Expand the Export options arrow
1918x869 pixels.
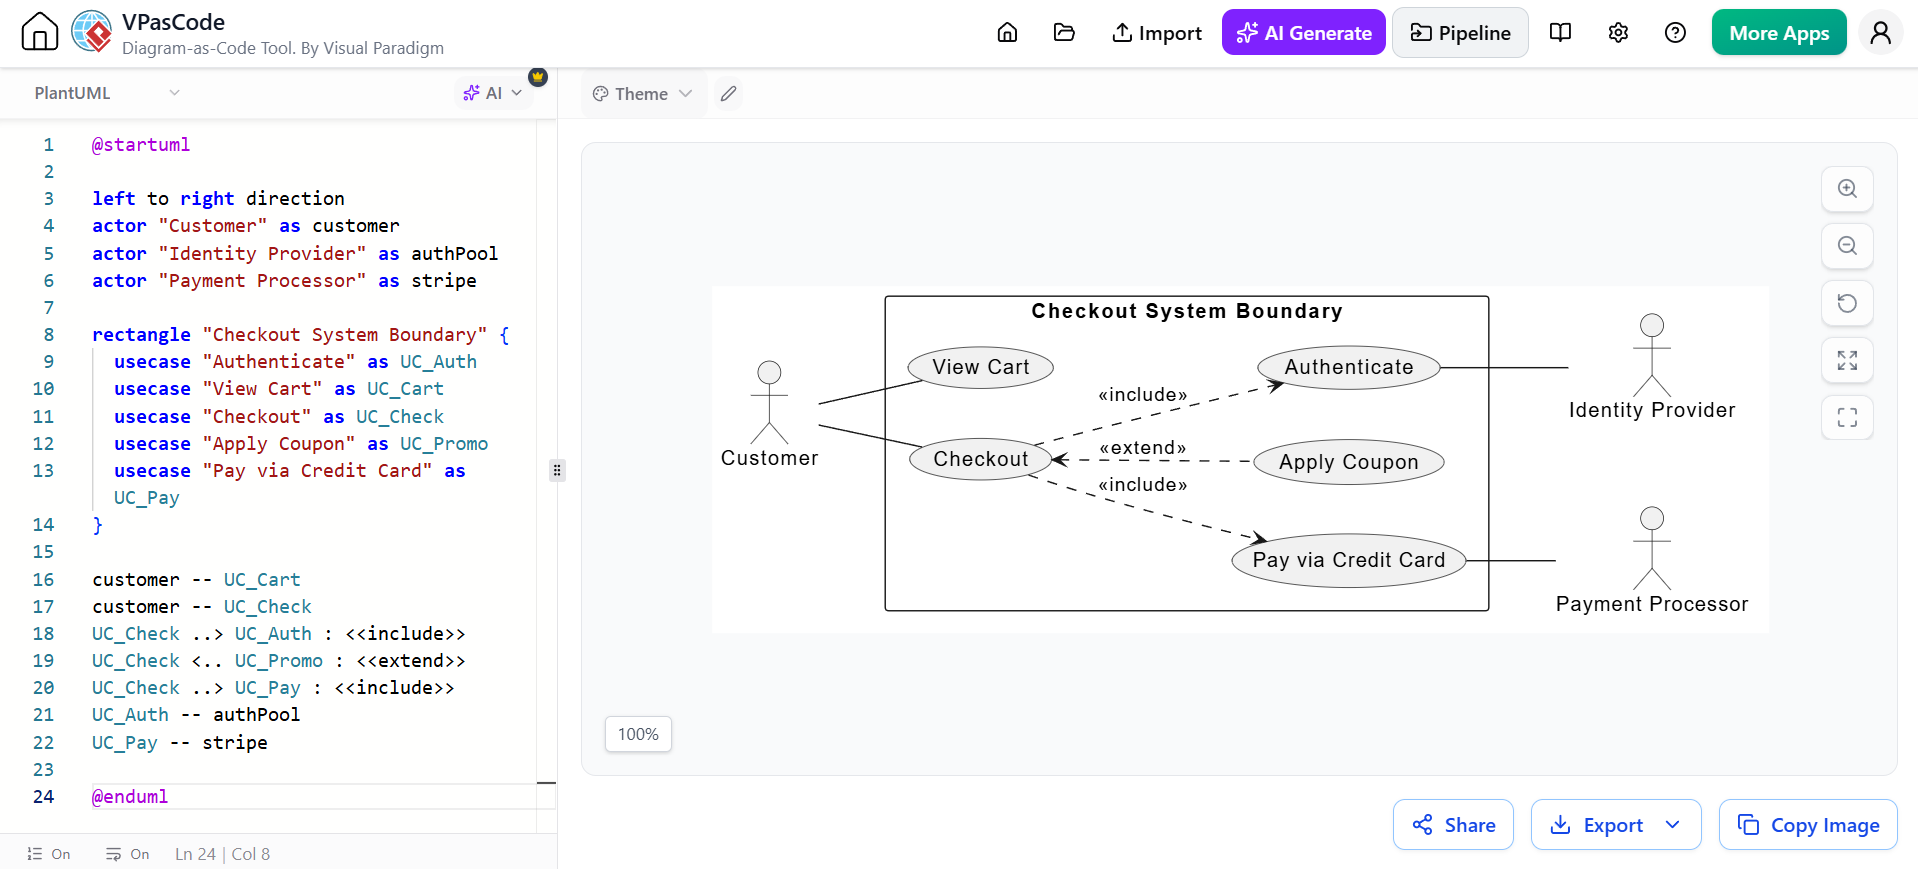coord(1673,825)
